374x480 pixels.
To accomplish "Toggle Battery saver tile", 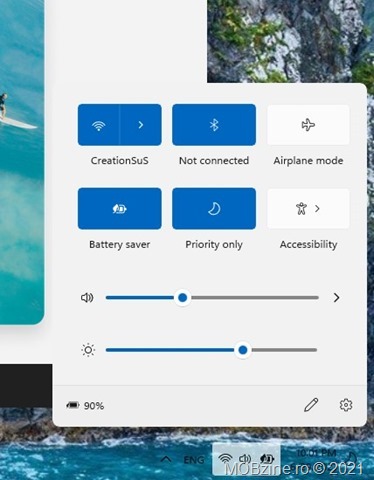I will [x=120, y=209].
